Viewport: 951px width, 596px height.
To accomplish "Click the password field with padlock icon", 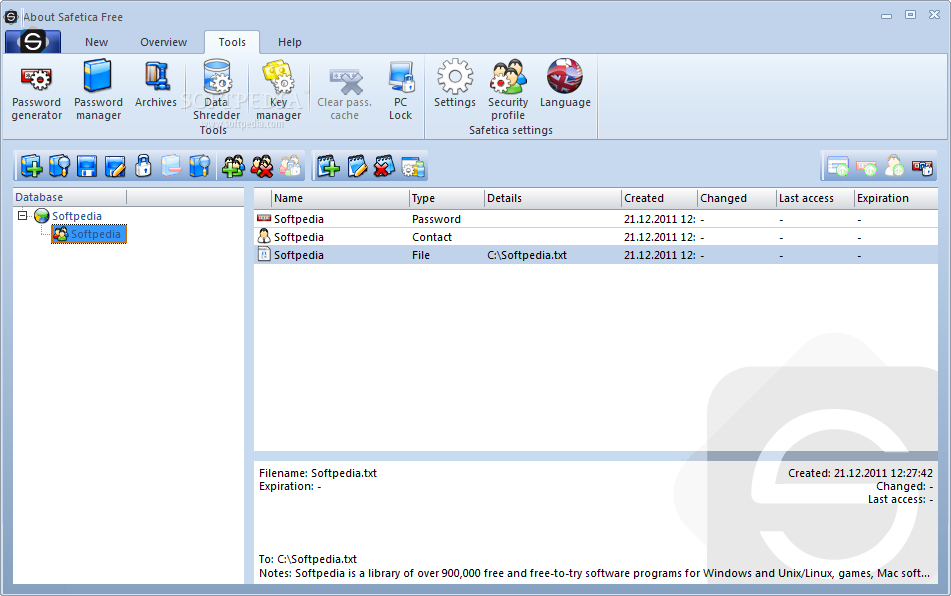I will 922,166.
